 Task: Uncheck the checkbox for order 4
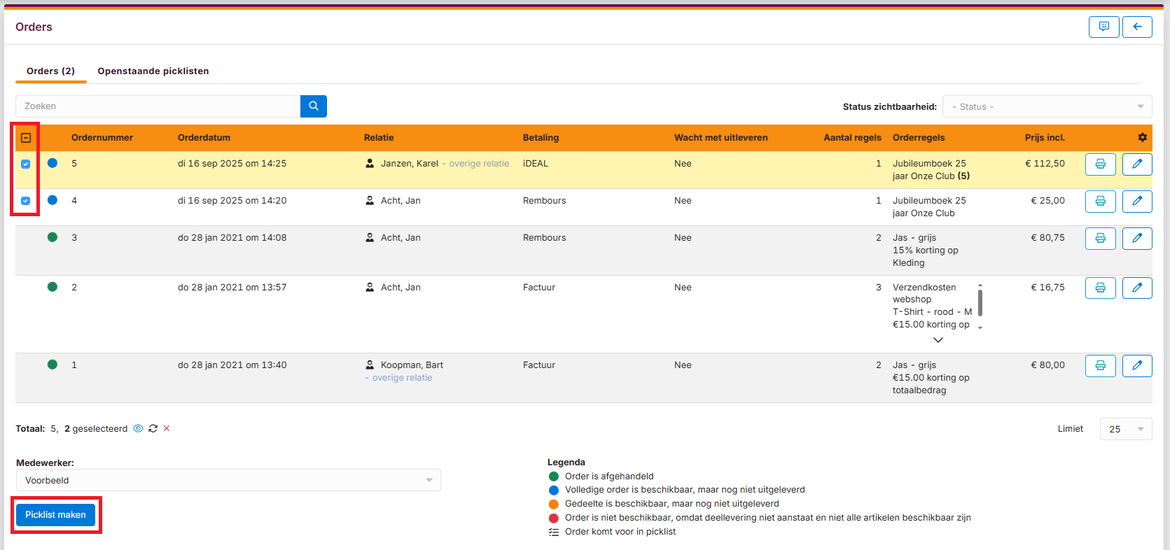(x=26, y=201)
